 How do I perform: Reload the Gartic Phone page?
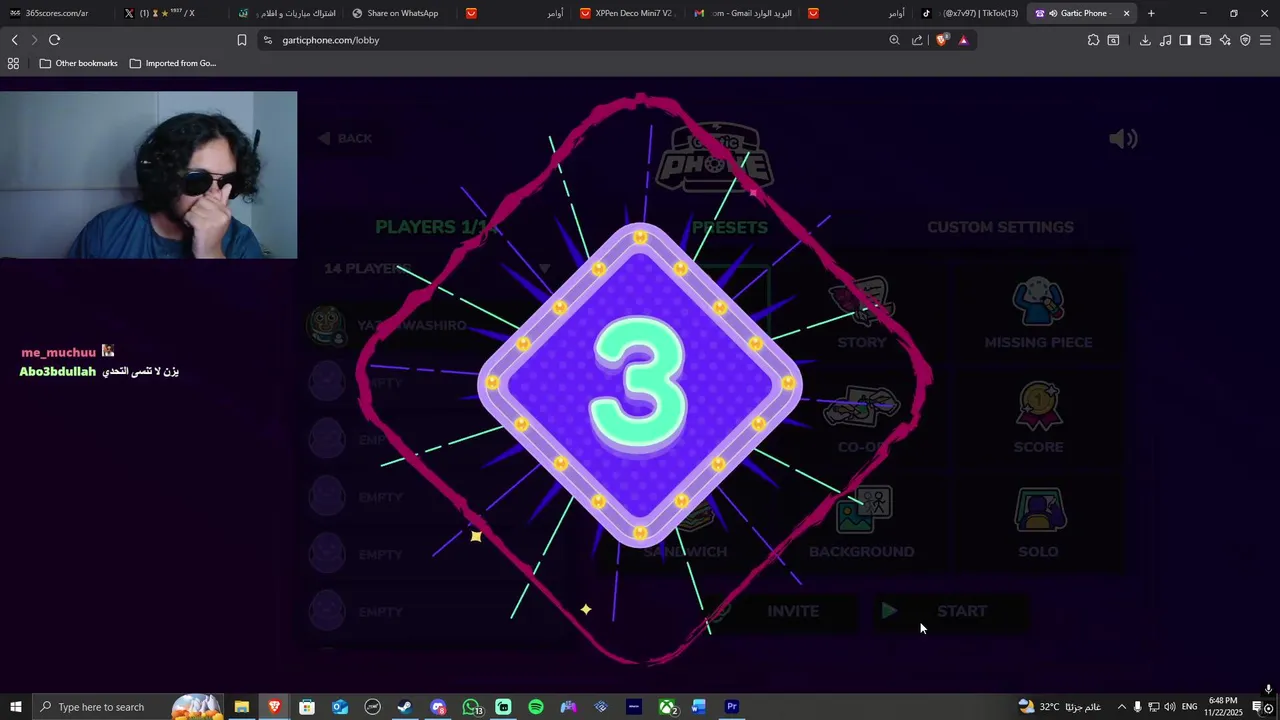point(54,40)
